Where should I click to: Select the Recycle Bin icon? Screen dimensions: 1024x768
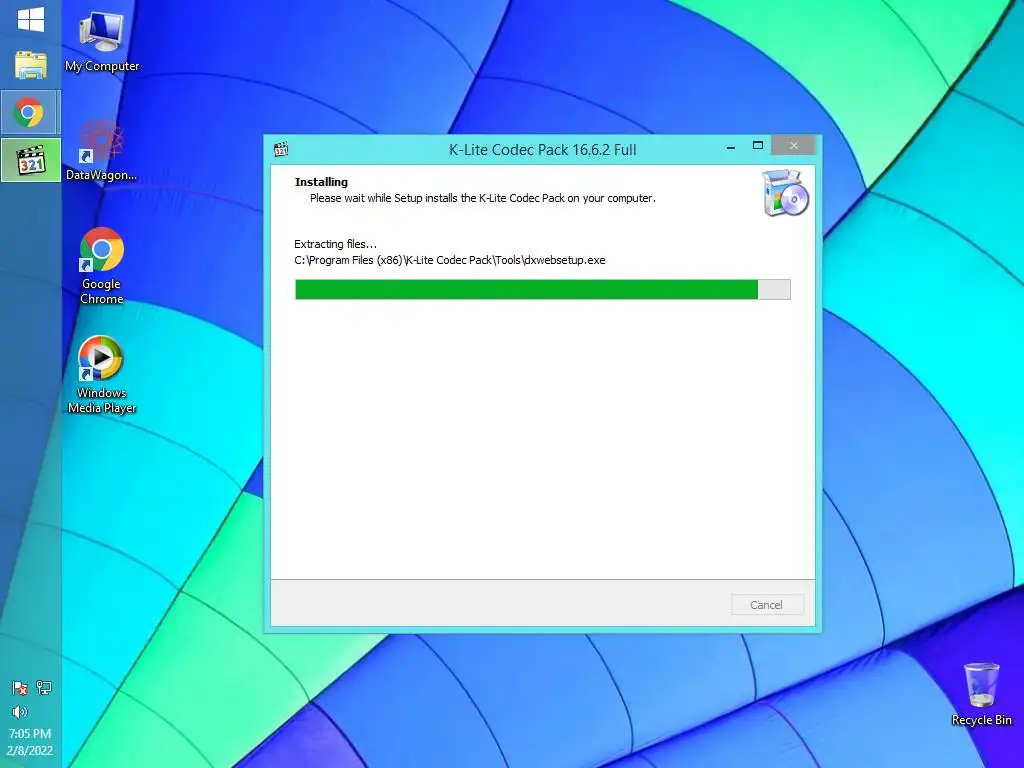click(982, 694)
